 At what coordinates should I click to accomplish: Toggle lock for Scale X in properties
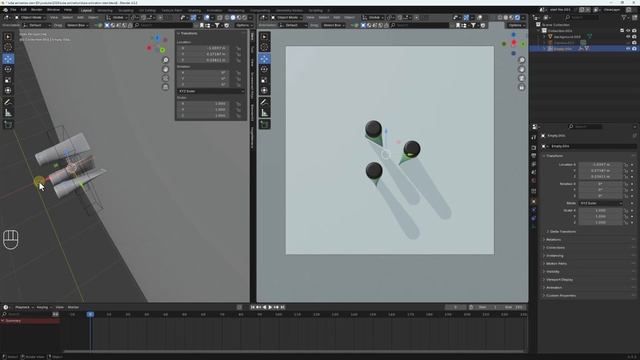point(626,211)
